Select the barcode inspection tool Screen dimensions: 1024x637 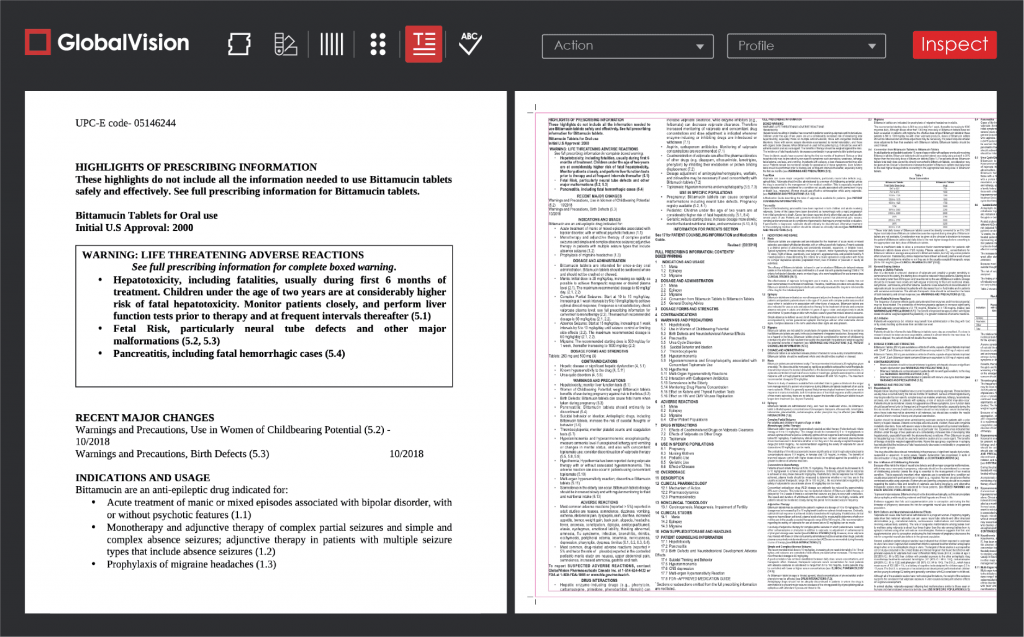(x=331, y=44)
